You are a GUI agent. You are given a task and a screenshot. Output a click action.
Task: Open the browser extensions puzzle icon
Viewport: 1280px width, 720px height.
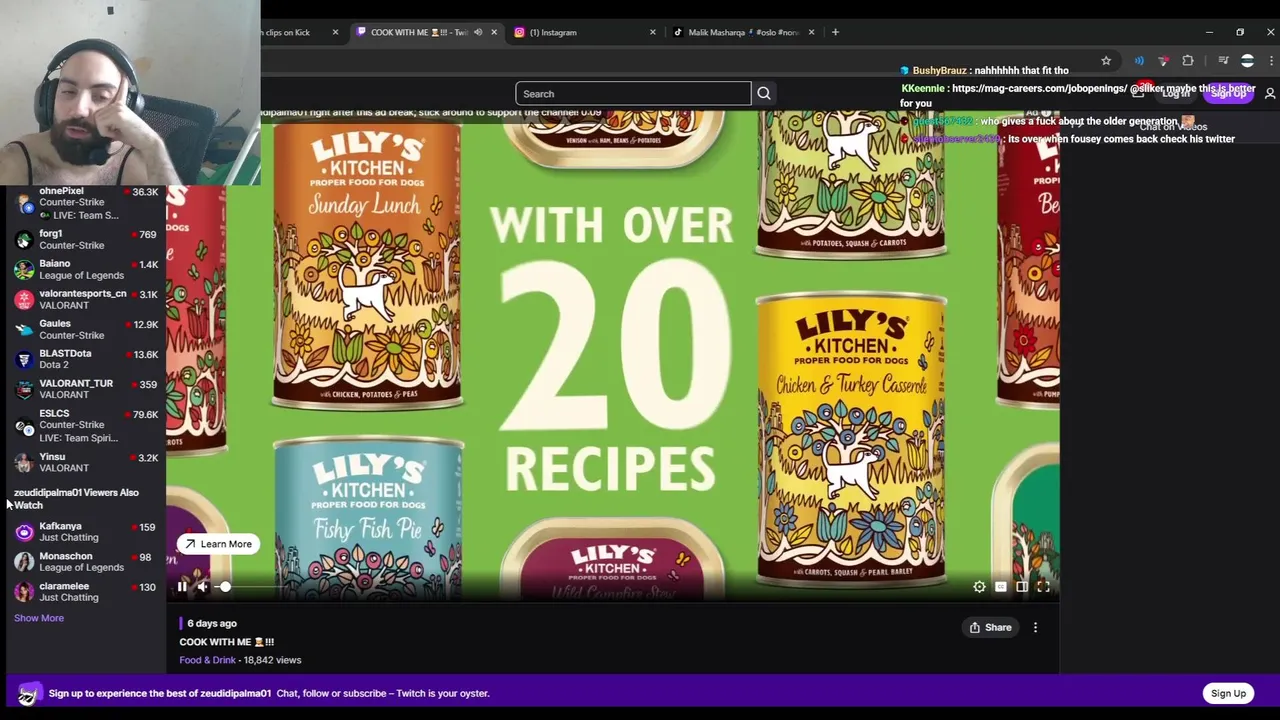(x=1188, y=61)
